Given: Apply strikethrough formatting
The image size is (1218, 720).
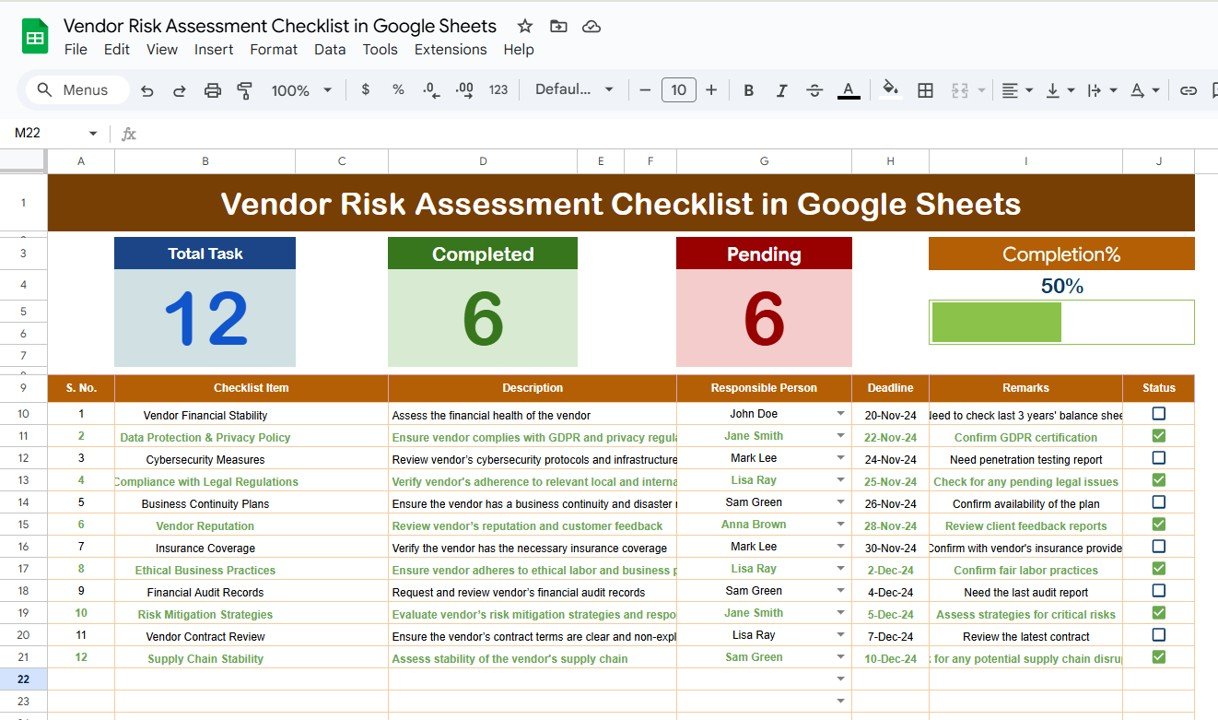Looking at the screenshot, I should point(814,90).
